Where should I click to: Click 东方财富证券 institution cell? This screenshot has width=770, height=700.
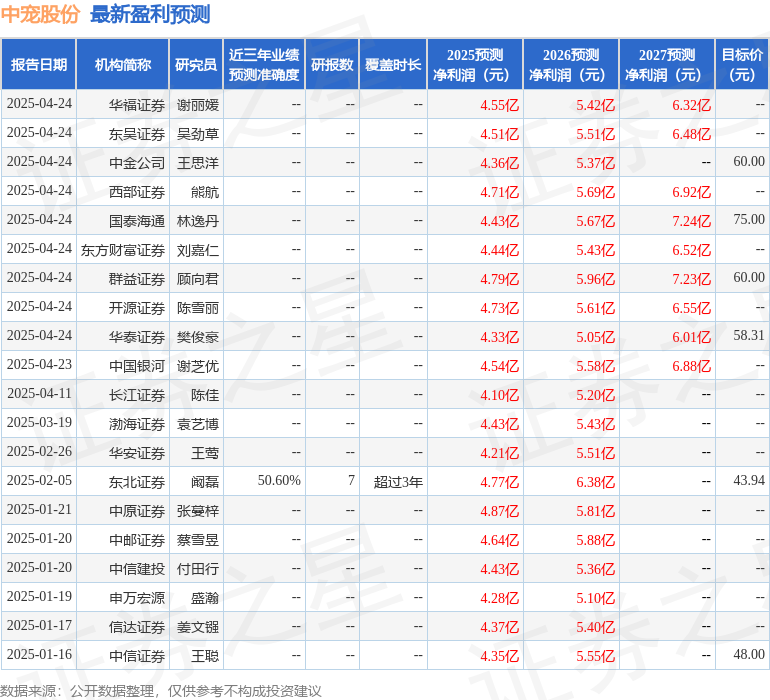[123, 250]
